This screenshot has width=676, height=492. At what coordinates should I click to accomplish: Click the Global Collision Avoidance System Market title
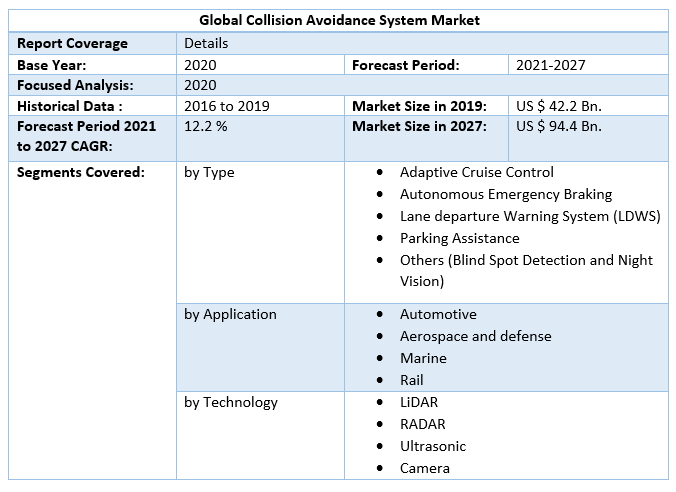(x=338, y=20)
